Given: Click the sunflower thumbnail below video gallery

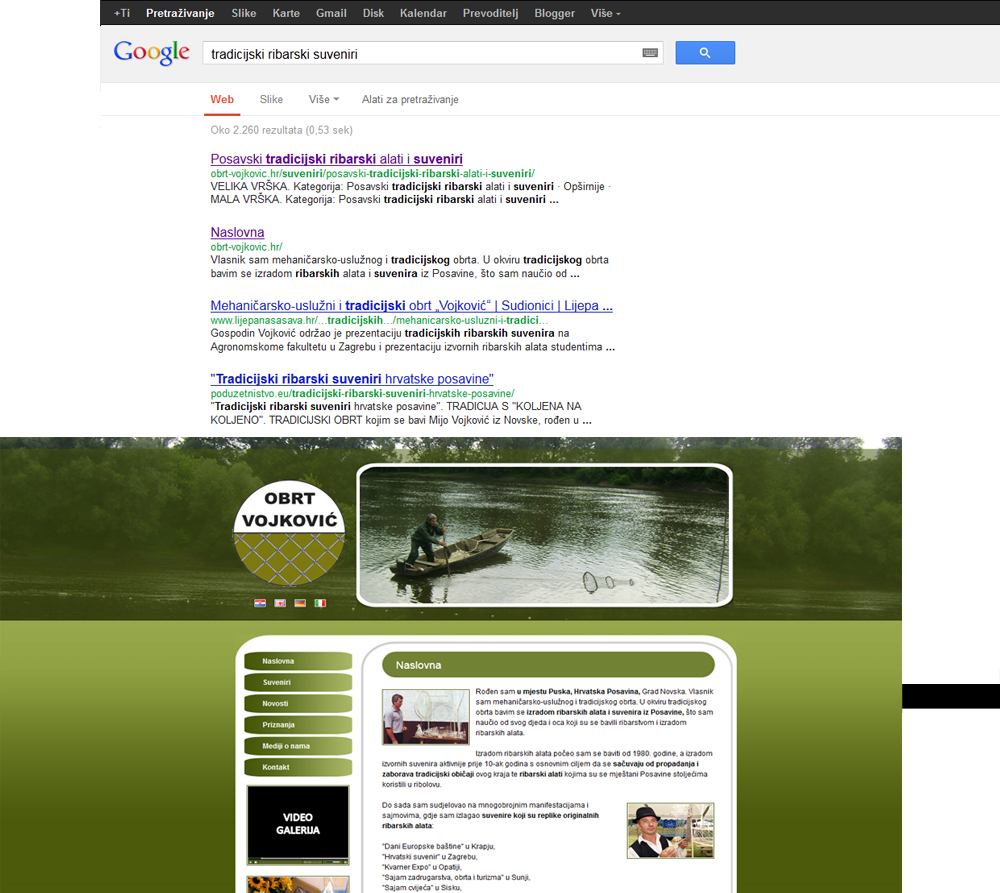Looking at the screenshot, I should point(298,885).
